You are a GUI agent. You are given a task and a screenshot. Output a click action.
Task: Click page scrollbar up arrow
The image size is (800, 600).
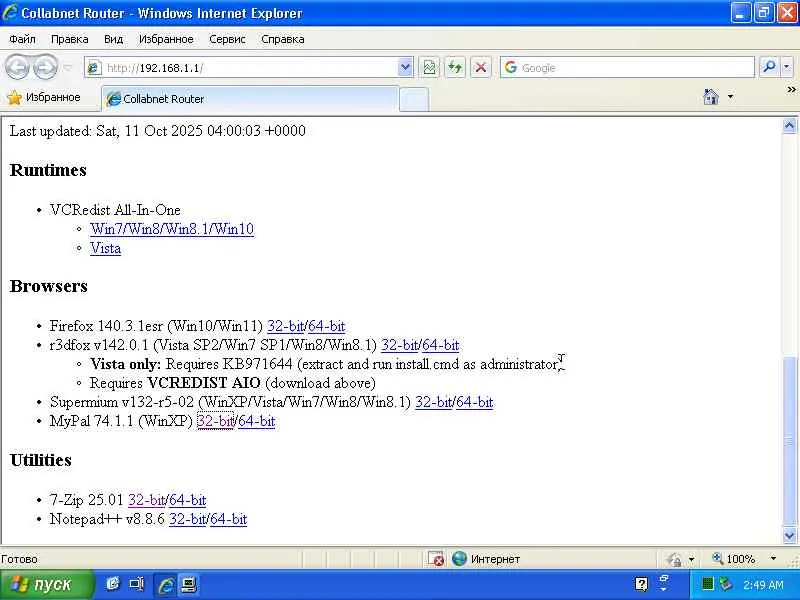789,125
